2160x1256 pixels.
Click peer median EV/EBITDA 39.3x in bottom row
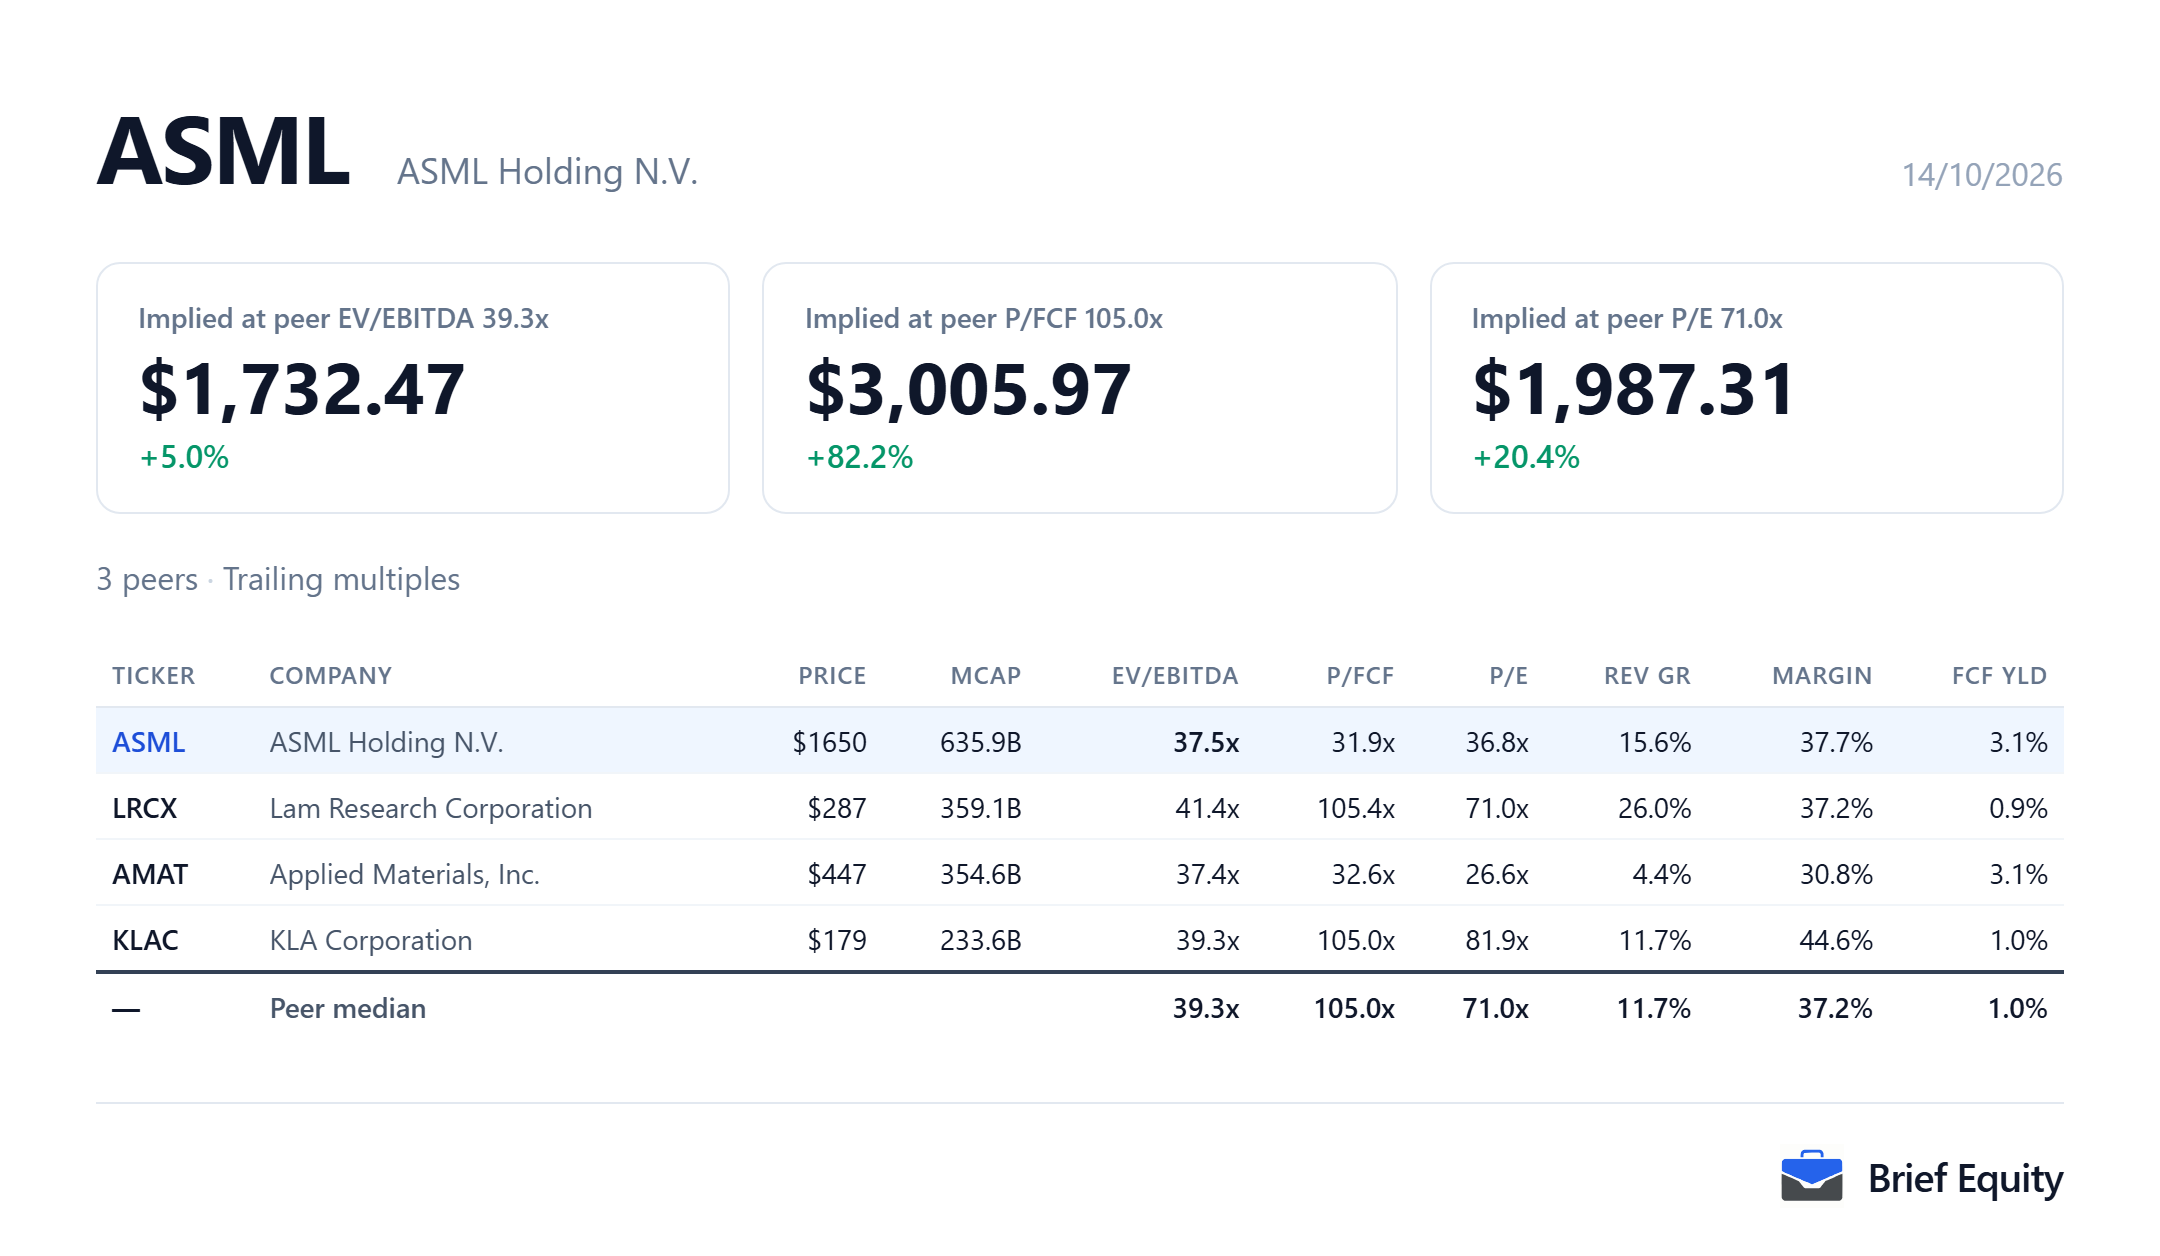1206,1008
